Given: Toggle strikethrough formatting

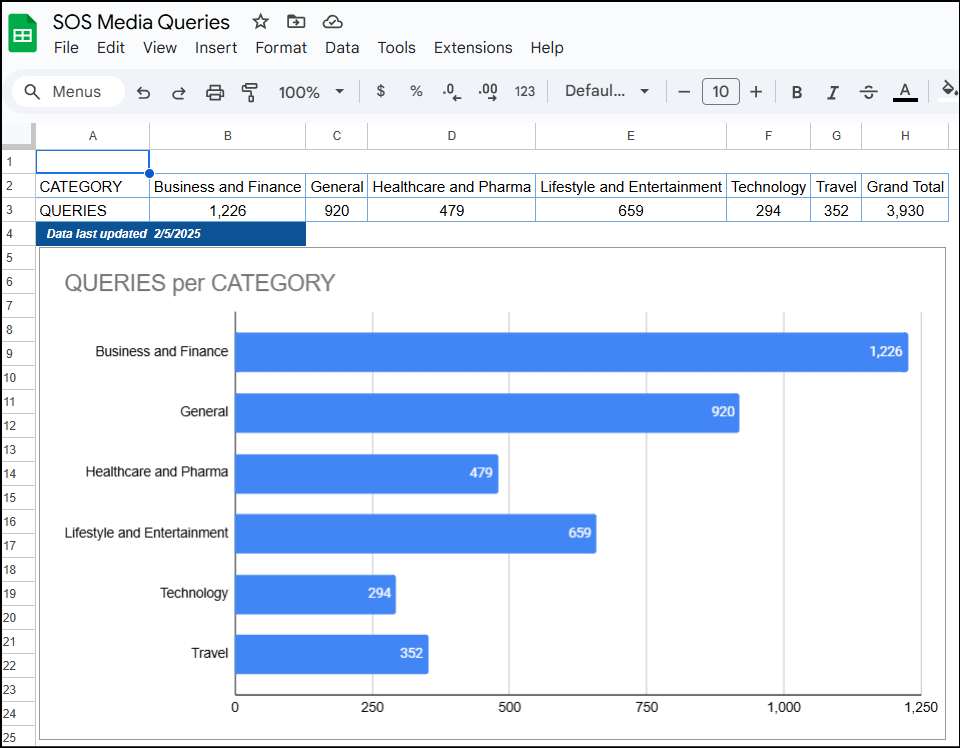Looking at the screenshot, I should (868, 92).
